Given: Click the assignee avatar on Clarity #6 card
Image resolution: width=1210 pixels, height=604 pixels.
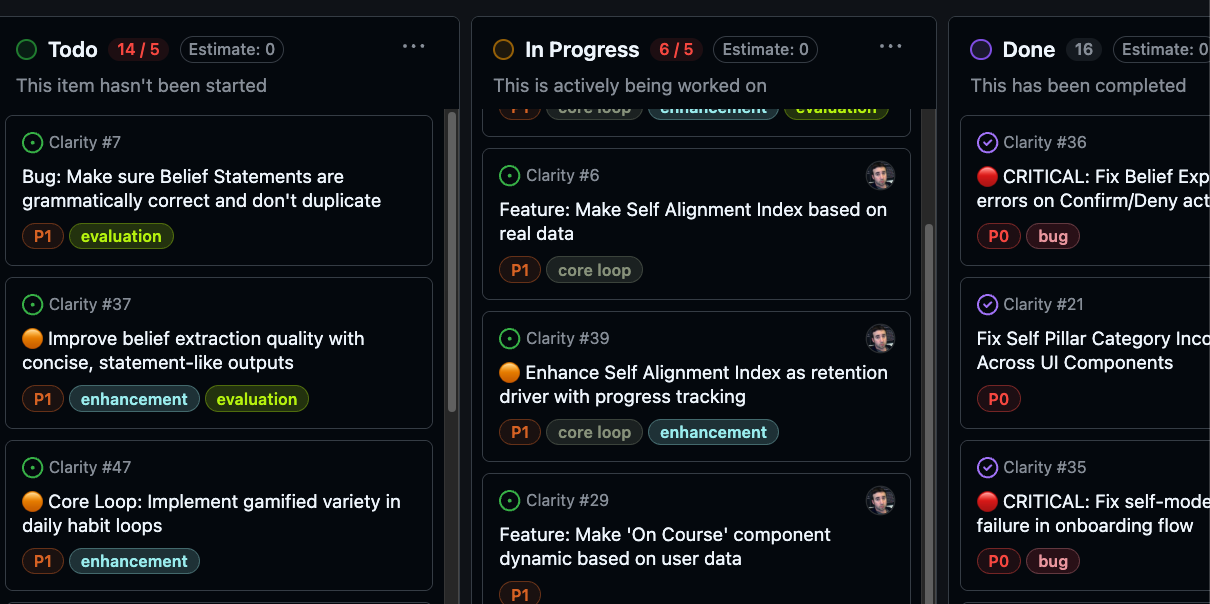Looking at the screenshot, I should point(880,176).
